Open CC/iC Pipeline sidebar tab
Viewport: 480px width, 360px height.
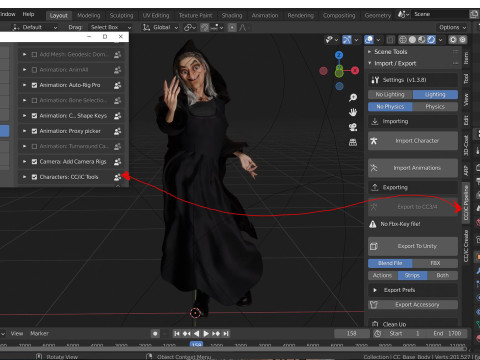pos(466,203)
